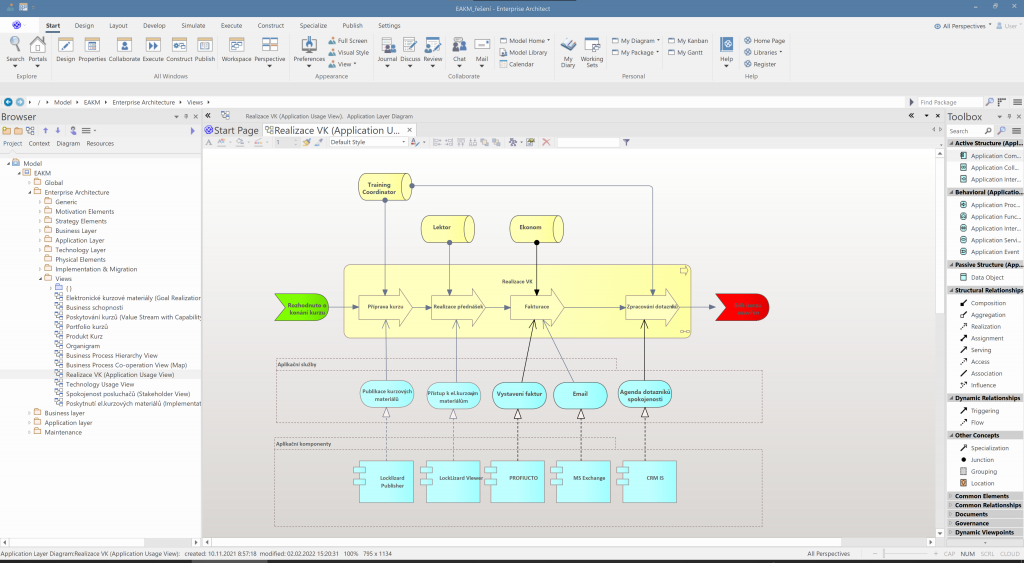Click Views in the breadcrumb path

195,102
